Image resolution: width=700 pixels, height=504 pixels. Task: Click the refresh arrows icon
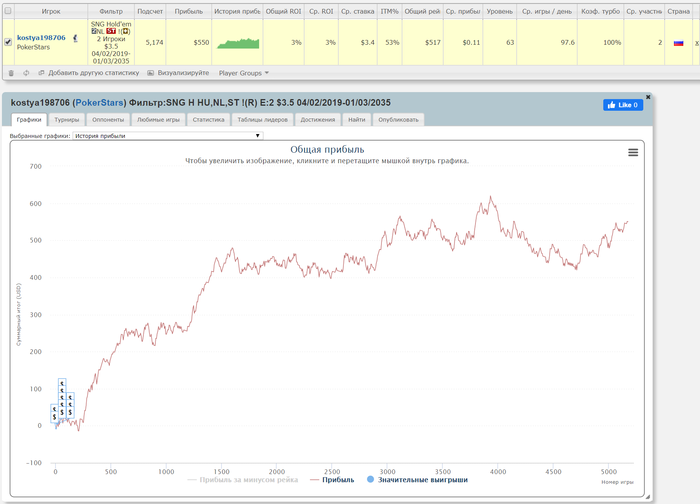26,73
